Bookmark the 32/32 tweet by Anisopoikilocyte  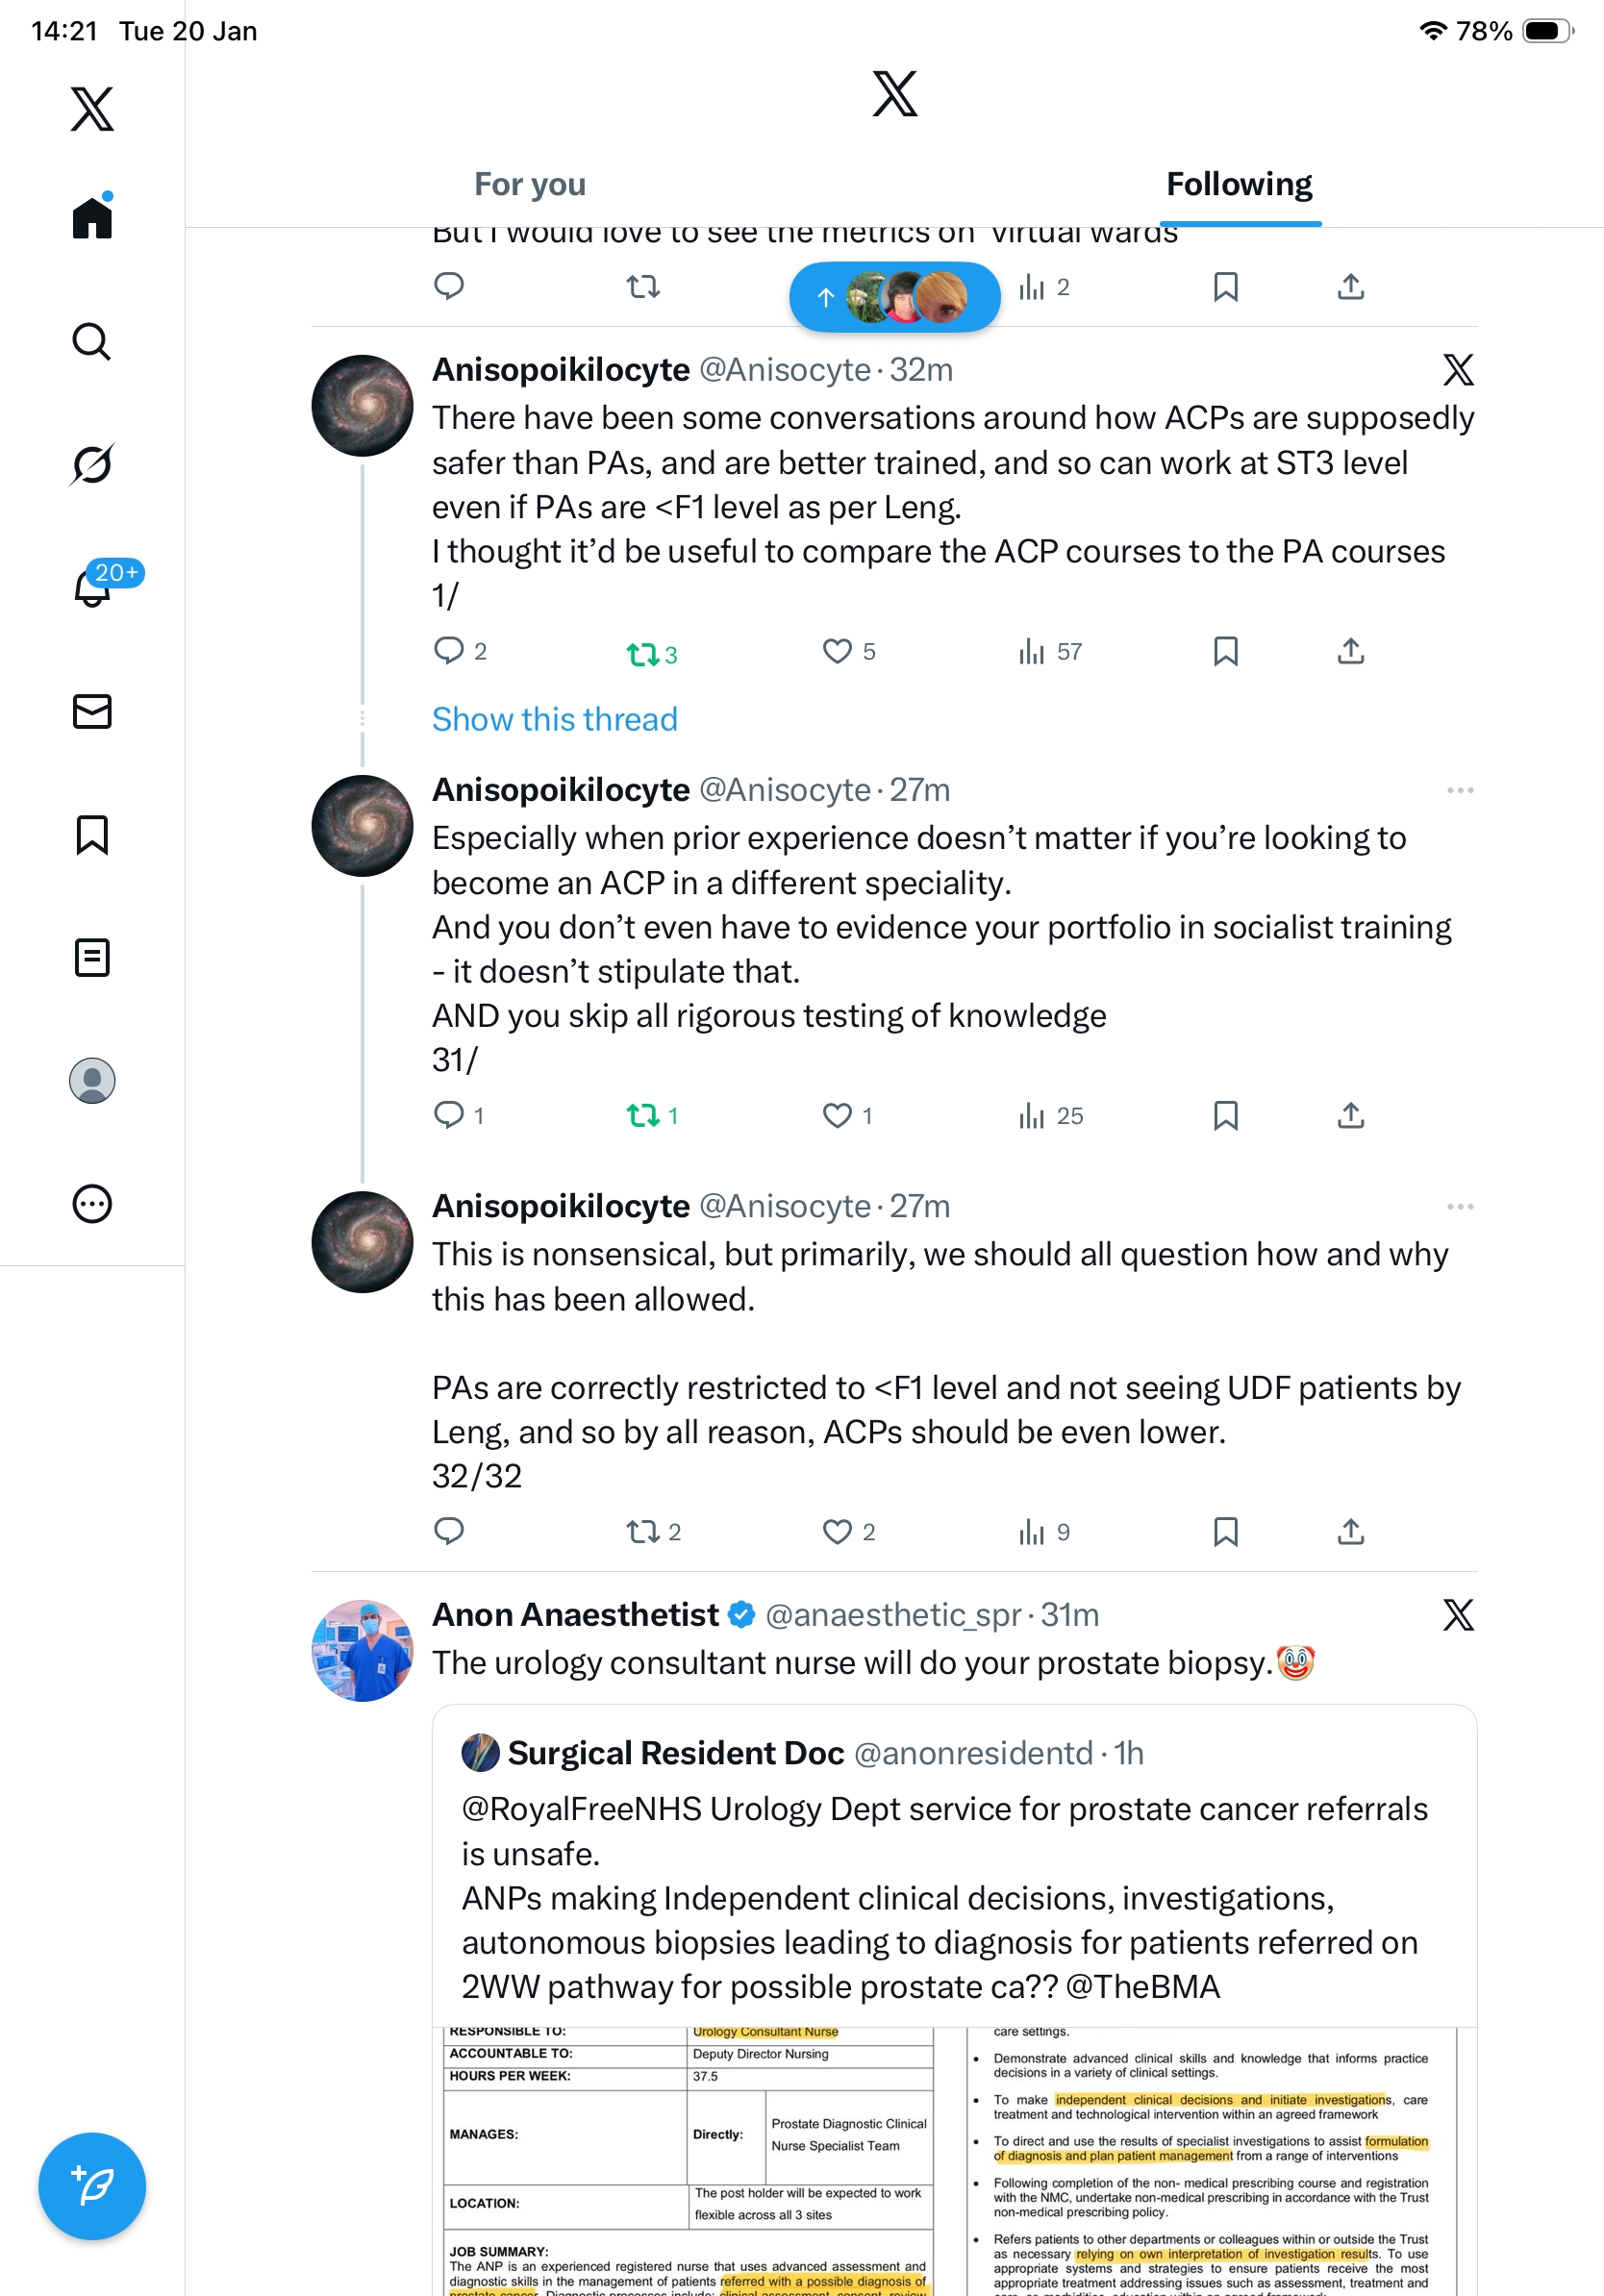point(1225,1531)
